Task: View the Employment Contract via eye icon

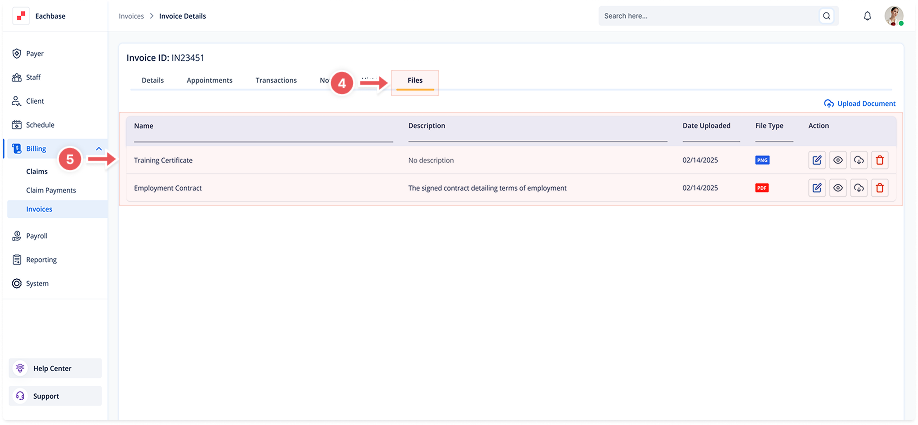Action: [838, 188]
